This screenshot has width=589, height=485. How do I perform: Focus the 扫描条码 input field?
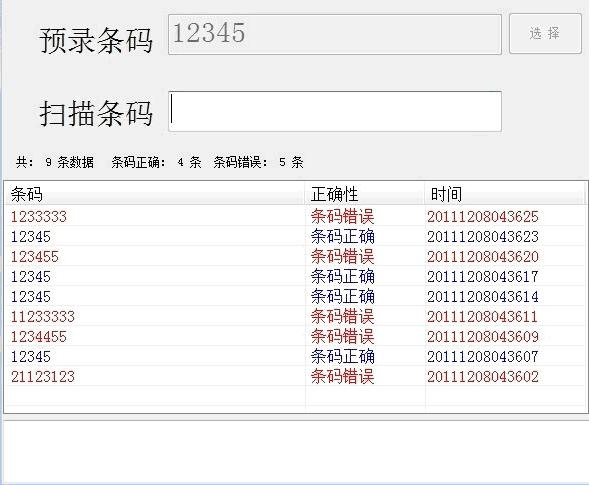[x=335, y=111]
